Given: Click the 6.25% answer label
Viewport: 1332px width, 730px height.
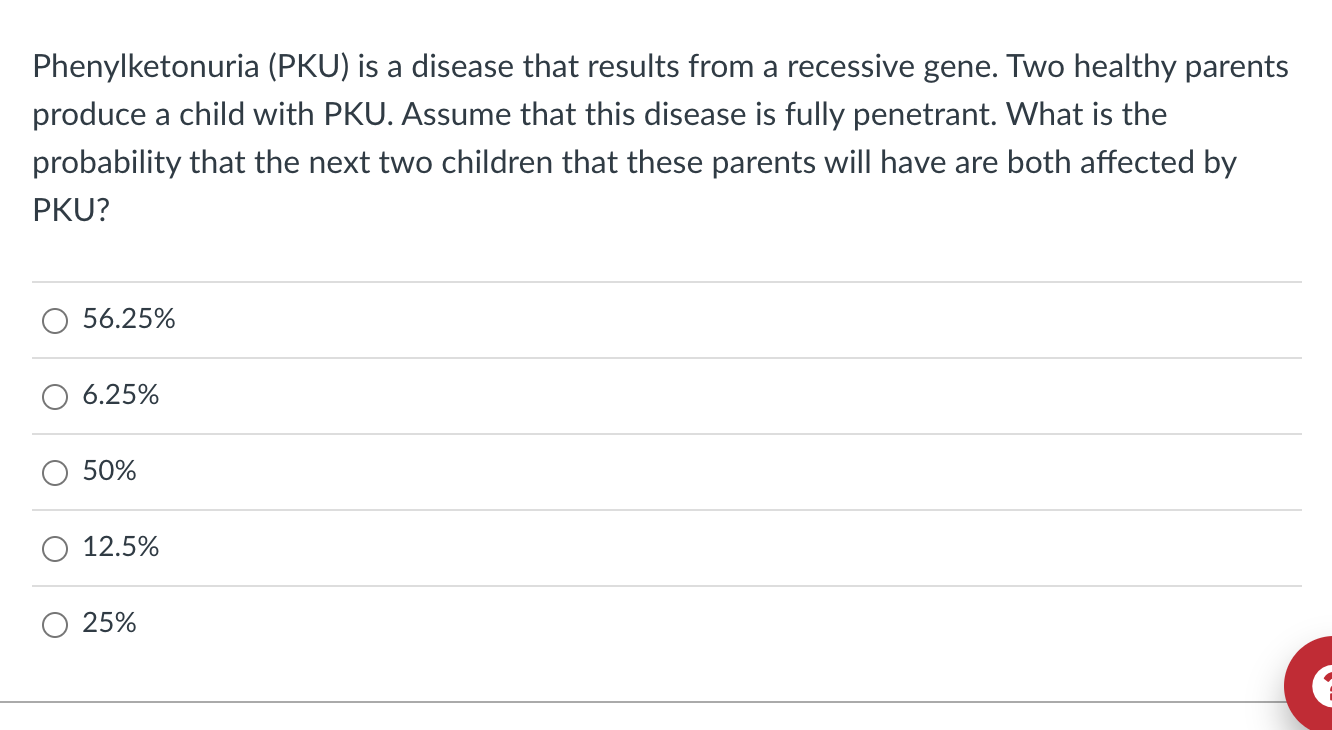Looking at the screenshot, I should pos(121,395).
